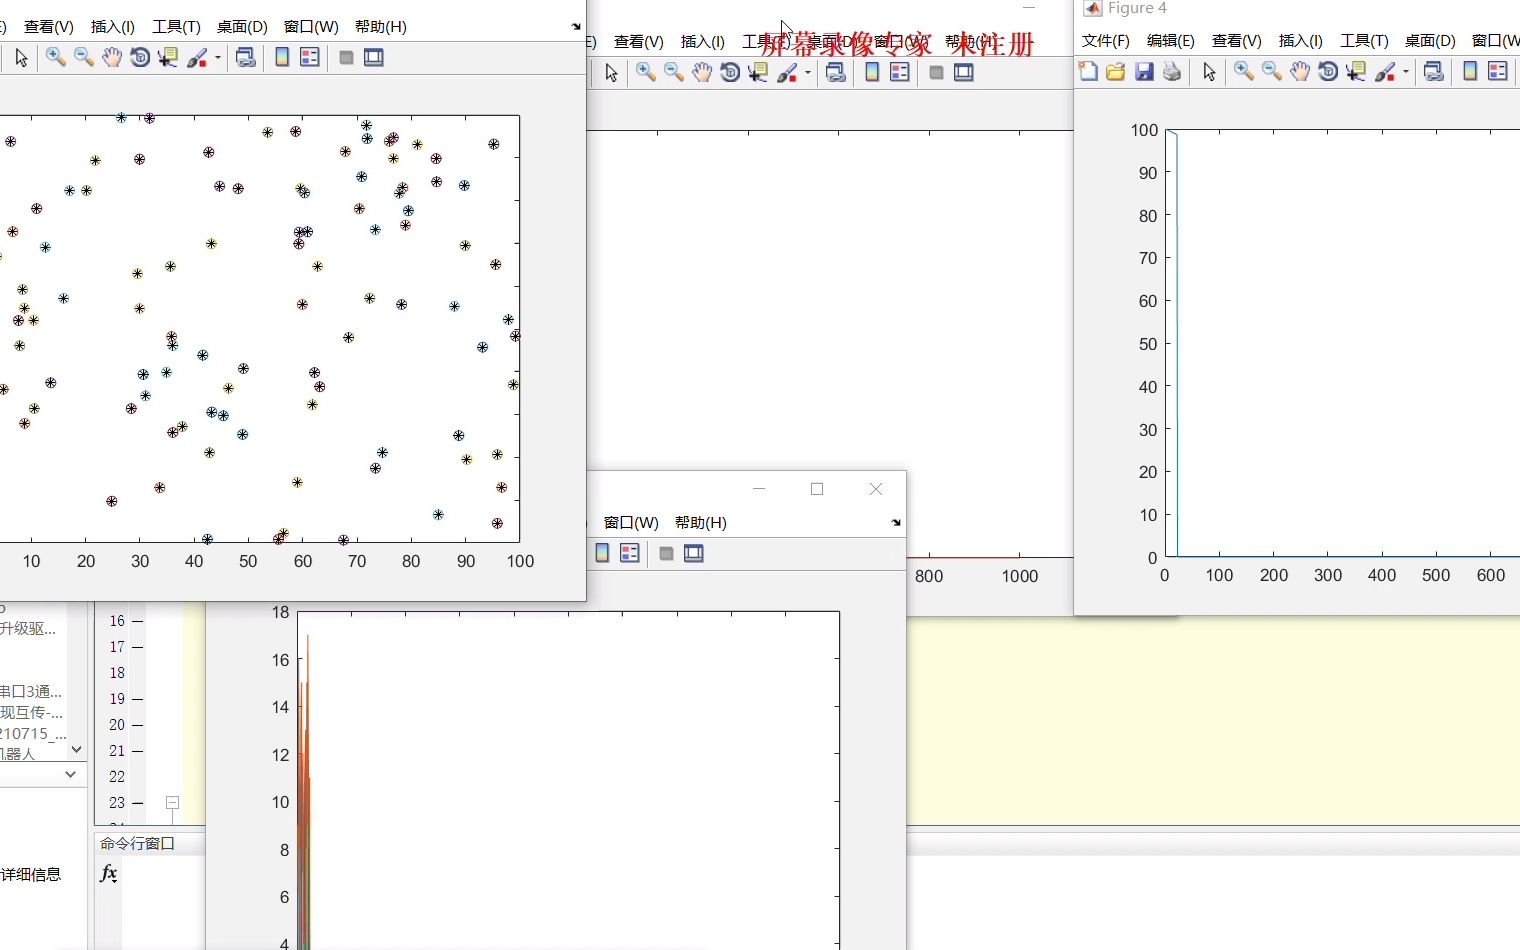Select file entry 串口3通...

point(31,692)
